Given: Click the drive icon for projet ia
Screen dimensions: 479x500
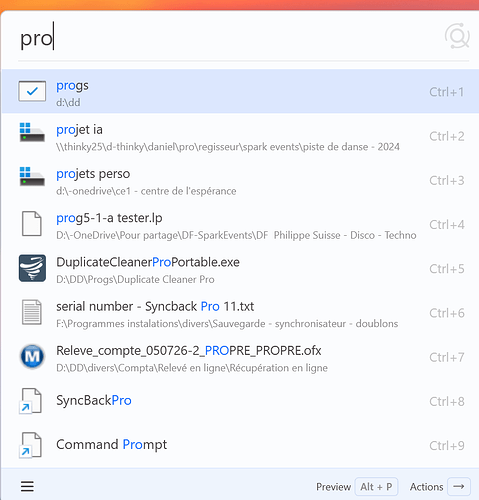Looking at the screenshot, I should tap(32, 132).
